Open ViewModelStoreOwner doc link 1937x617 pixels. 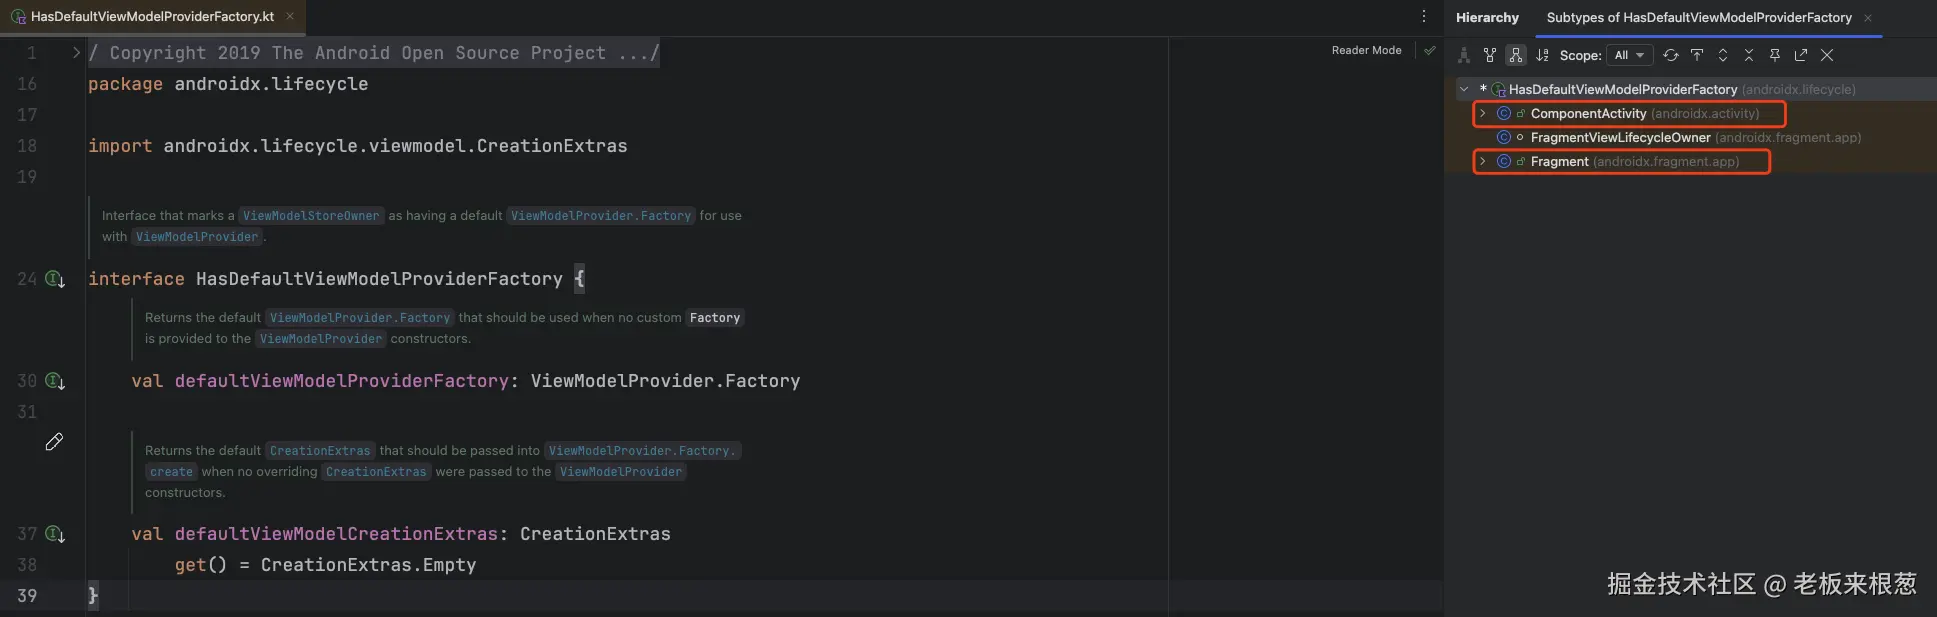(x=311, y=216)
